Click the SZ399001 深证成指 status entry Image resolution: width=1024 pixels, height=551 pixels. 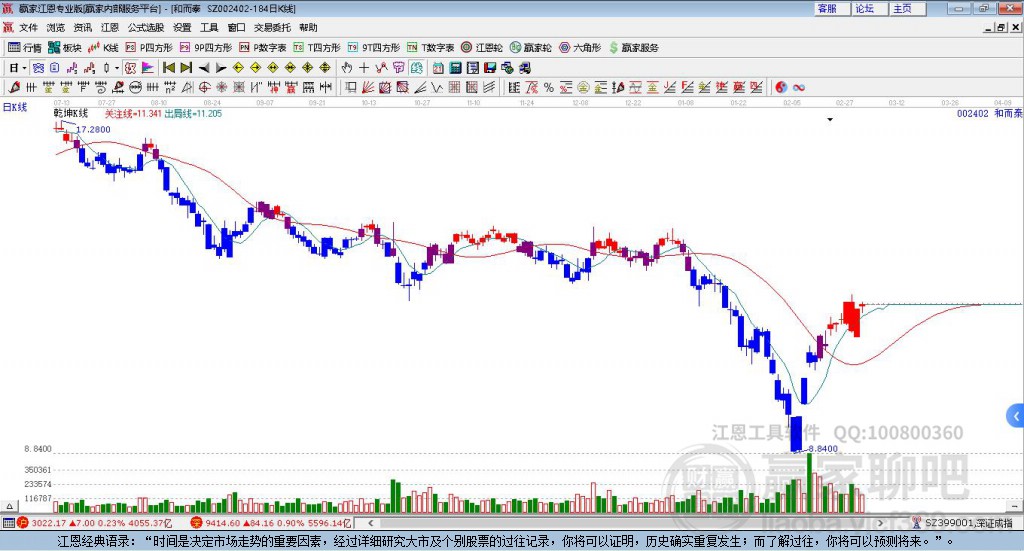(967, 522)
